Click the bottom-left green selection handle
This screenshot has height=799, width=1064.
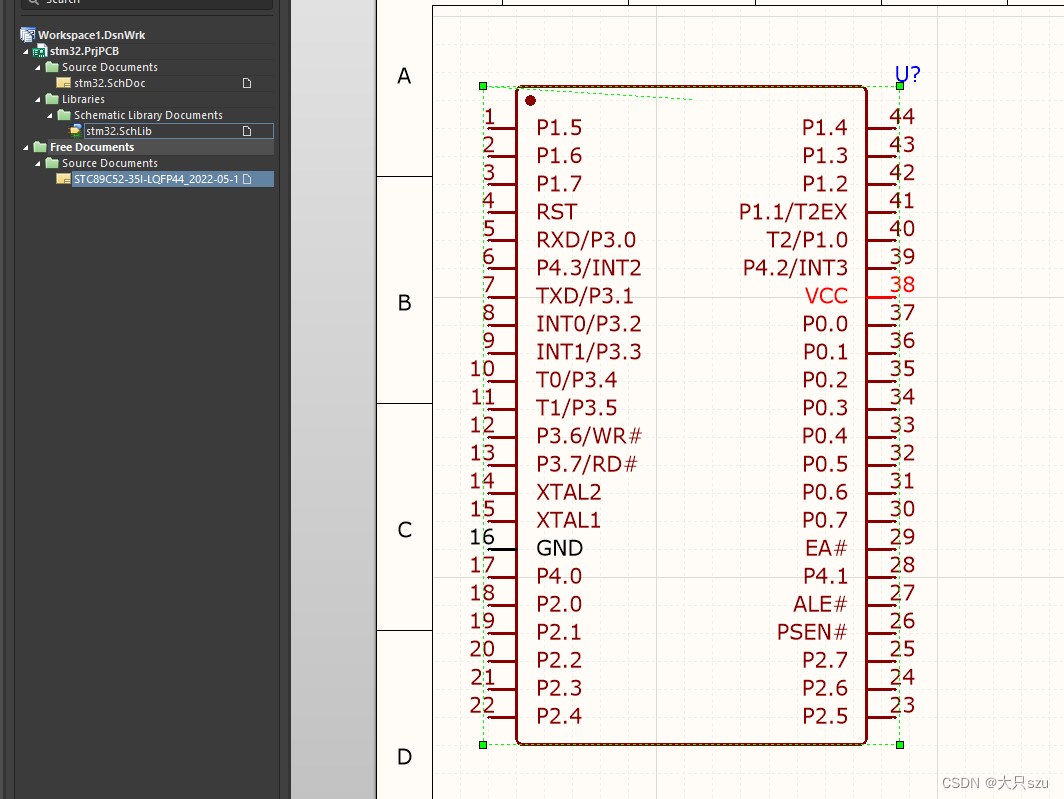[x=483, y=745]
